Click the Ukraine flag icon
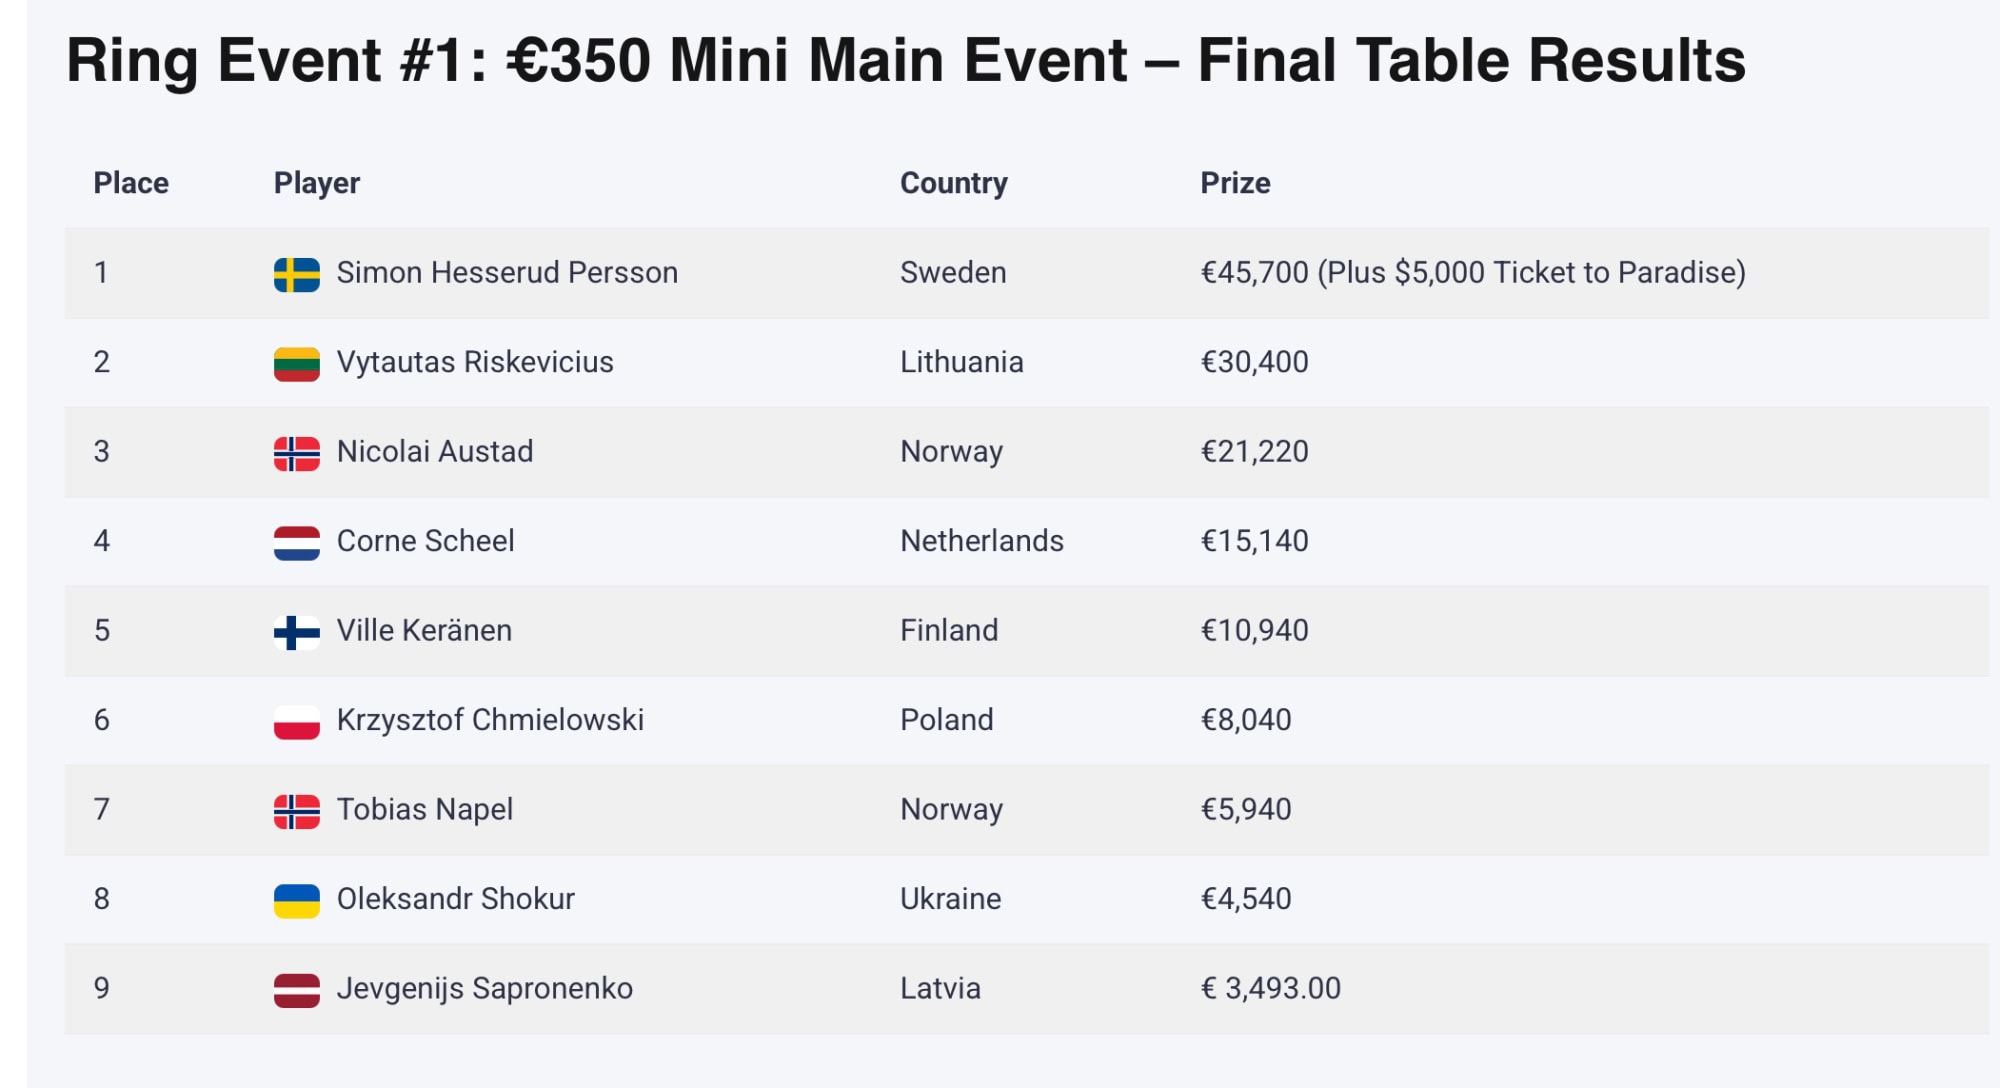This screenshot has width=2000, height=1088. click(297, 901)
